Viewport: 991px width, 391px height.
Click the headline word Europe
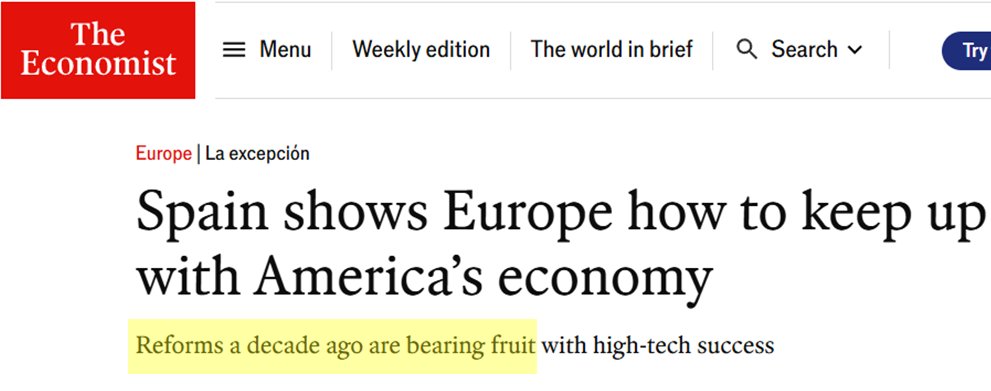point(527,212)
